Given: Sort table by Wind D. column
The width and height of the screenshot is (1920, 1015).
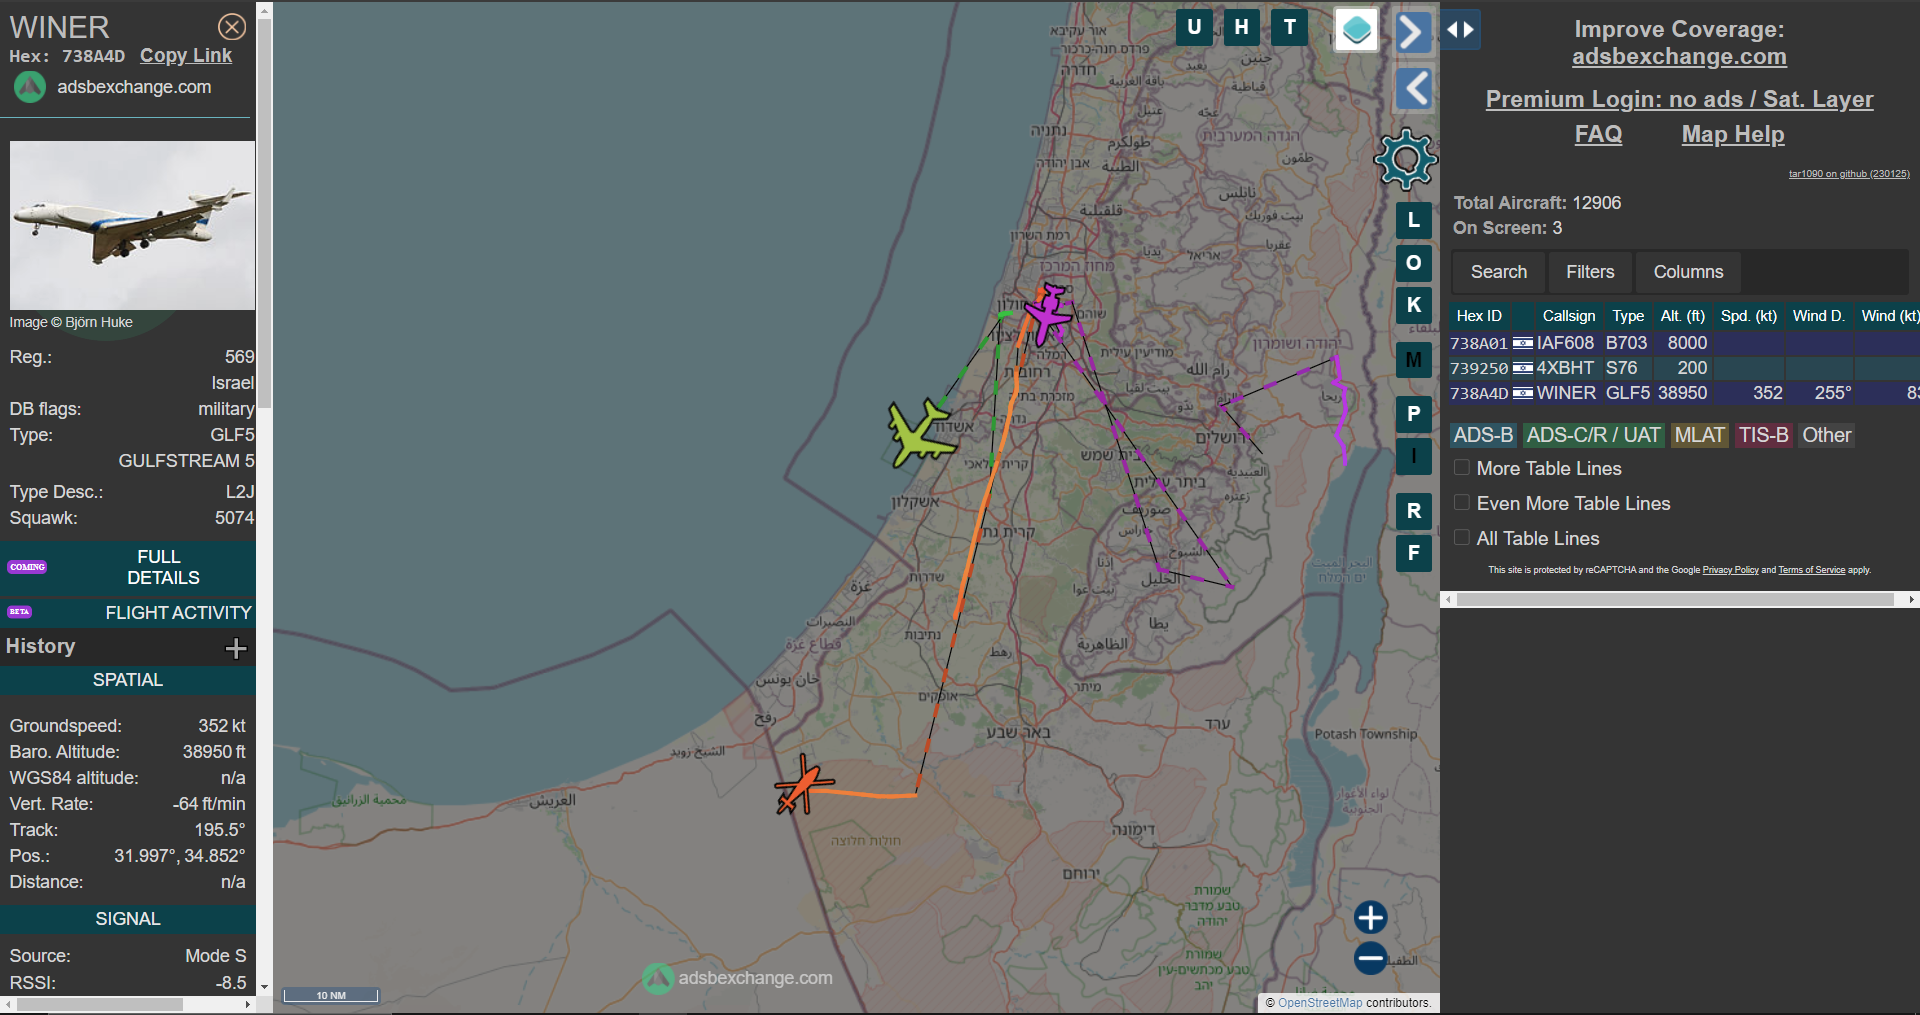Looking at the screenshot, I should click(x=1818, y=316).
